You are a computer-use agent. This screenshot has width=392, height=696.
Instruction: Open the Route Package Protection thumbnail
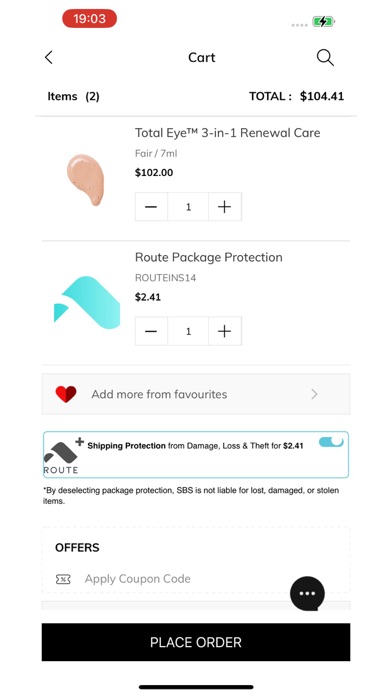(x=87, y=303)
